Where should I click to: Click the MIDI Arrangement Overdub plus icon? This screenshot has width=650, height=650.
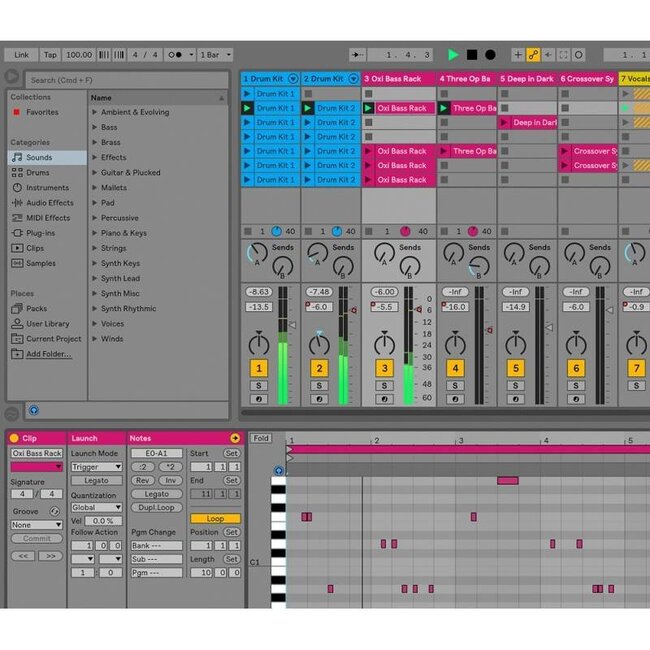pos(518,55)
